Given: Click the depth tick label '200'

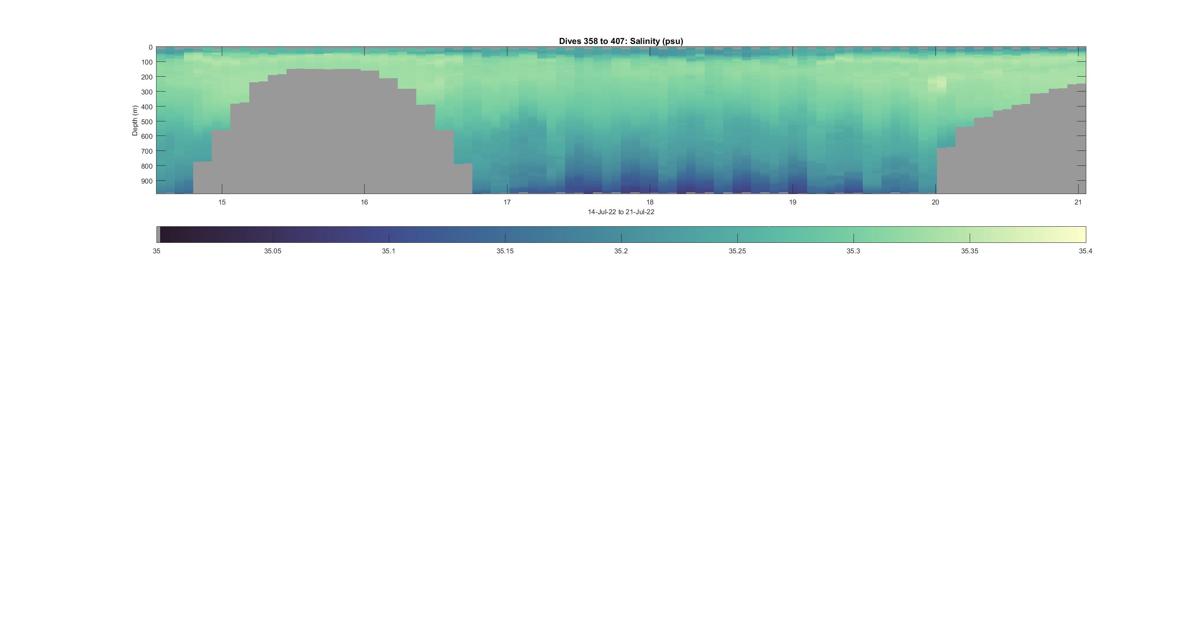Looking at the screenshot, I should 146,77.
